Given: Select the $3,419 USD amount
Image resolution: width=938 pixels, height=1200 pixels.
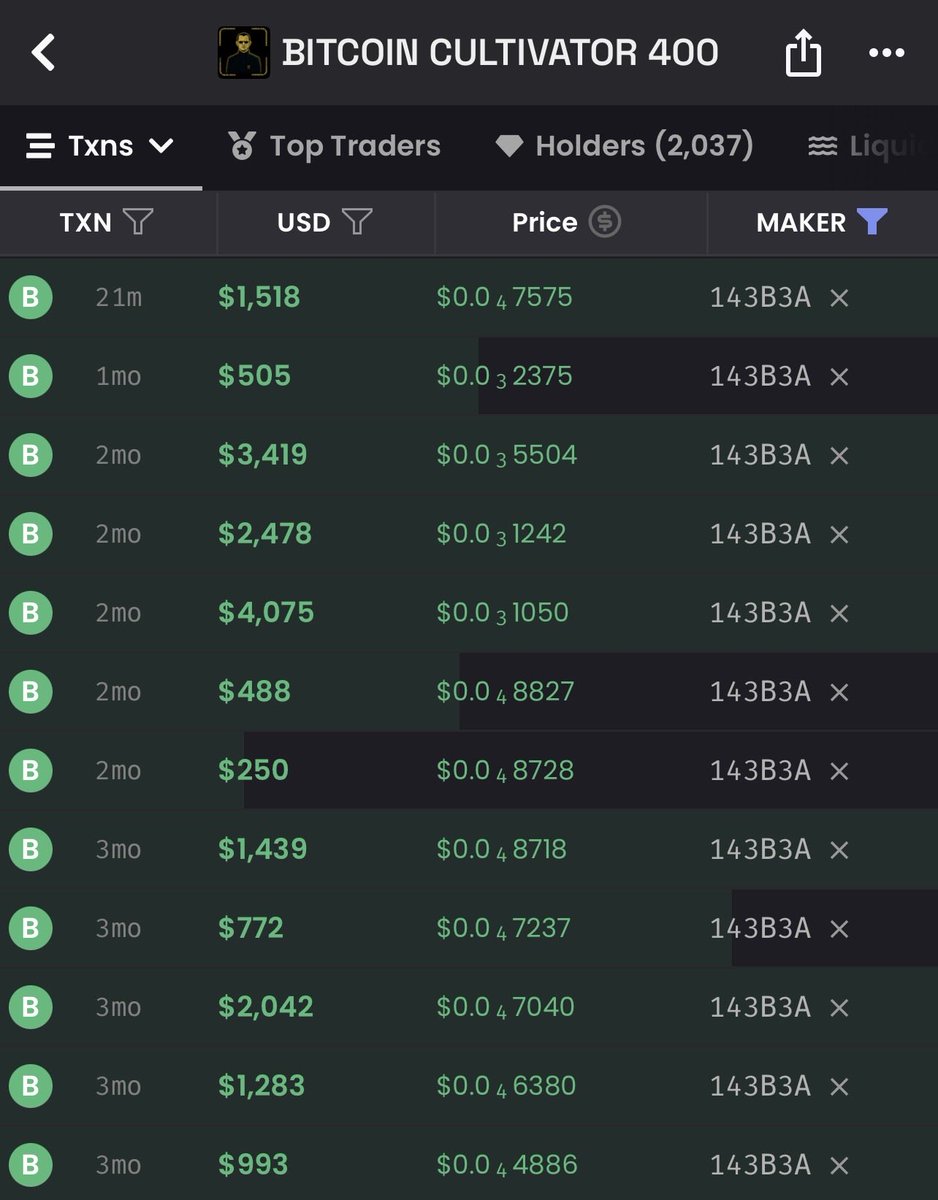Looking at the screenshot, I should click(x=263, y=456).
